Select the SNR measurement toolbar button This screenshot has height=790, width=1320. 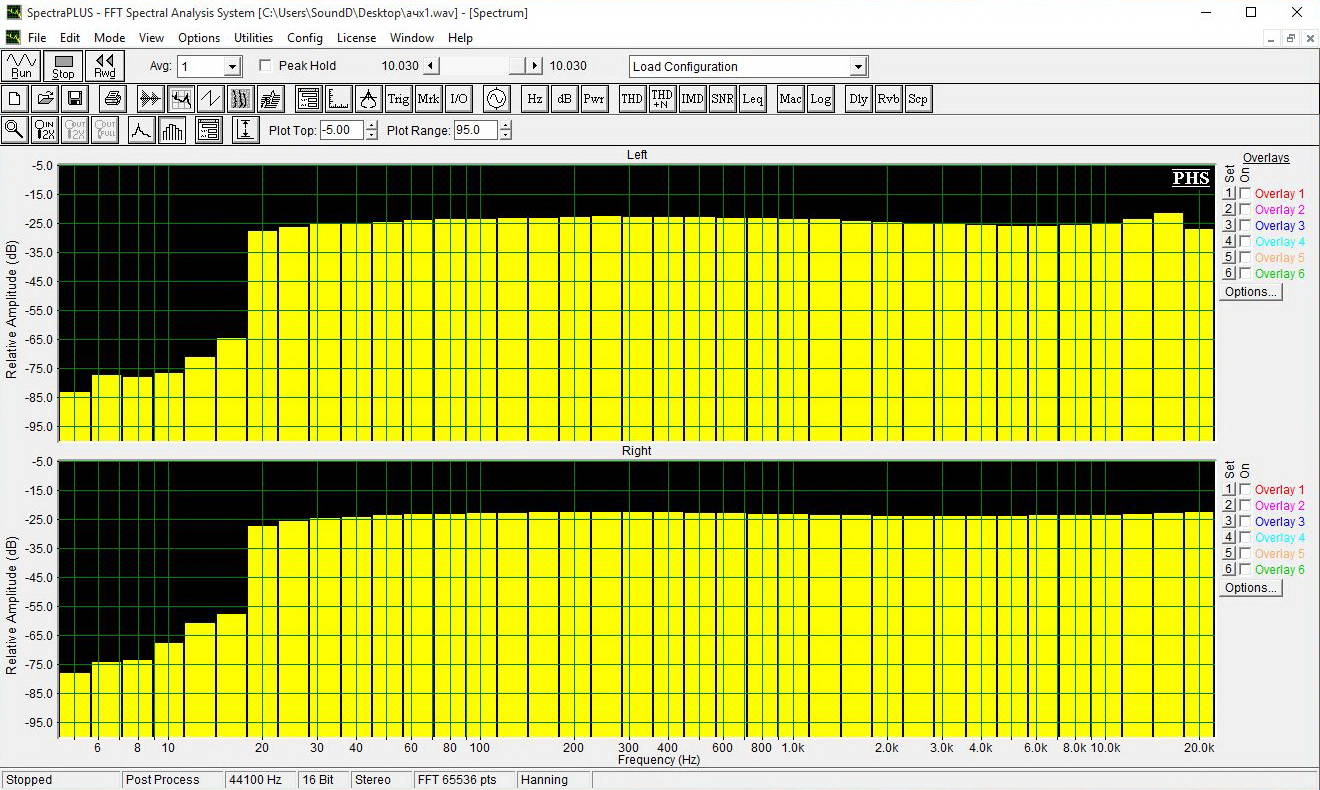[722, 98]
